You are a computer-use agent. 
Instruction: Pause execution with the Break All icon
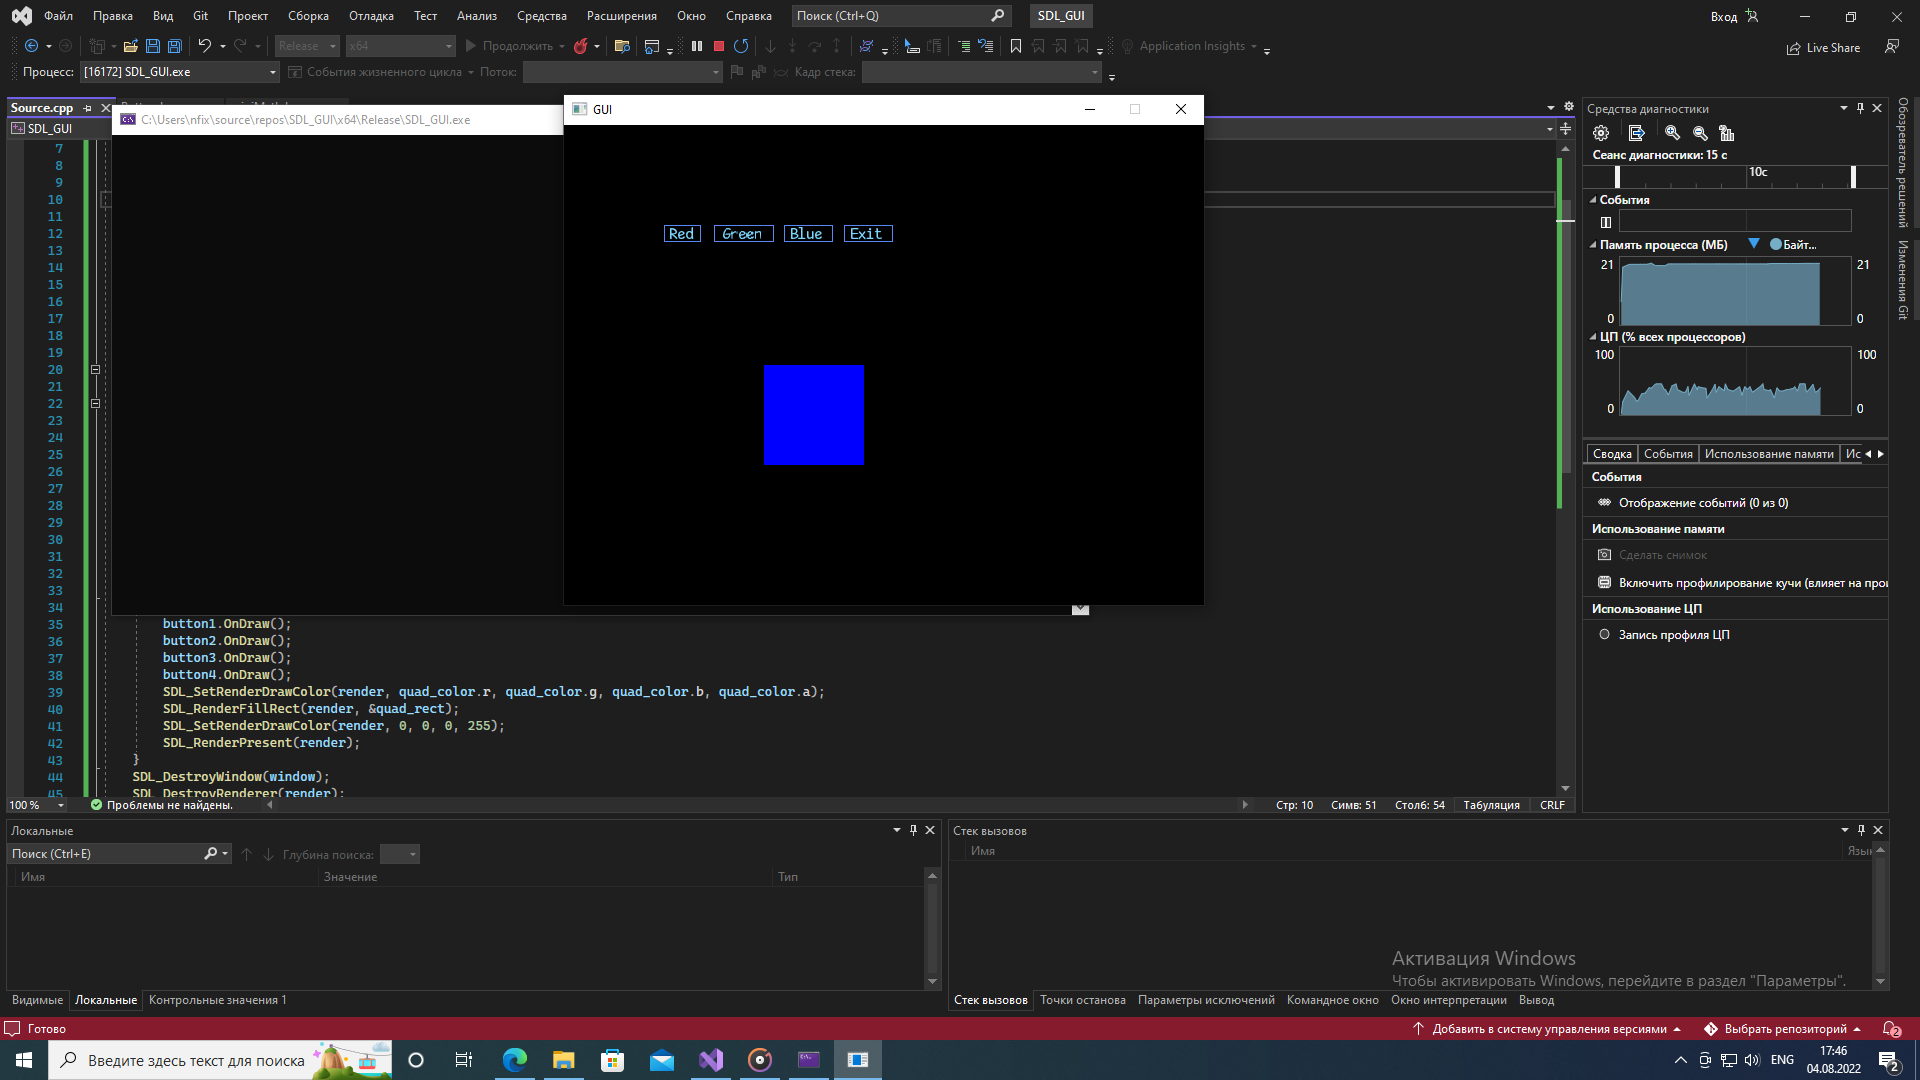click(x=696, y=46)
